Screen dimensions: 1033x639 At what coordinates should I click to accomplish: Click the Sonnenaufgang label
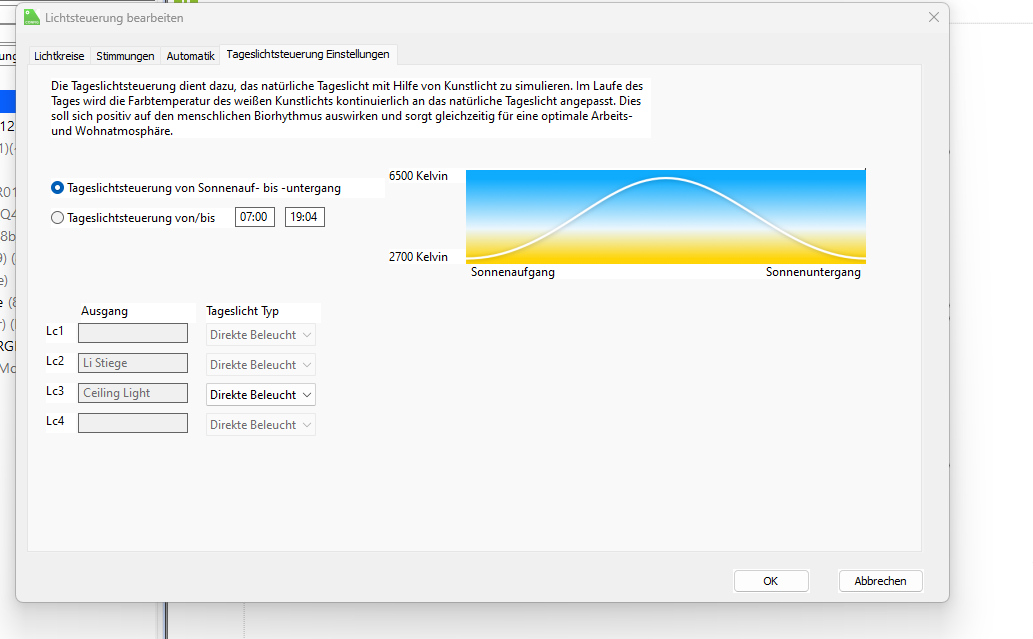point(513,272)
